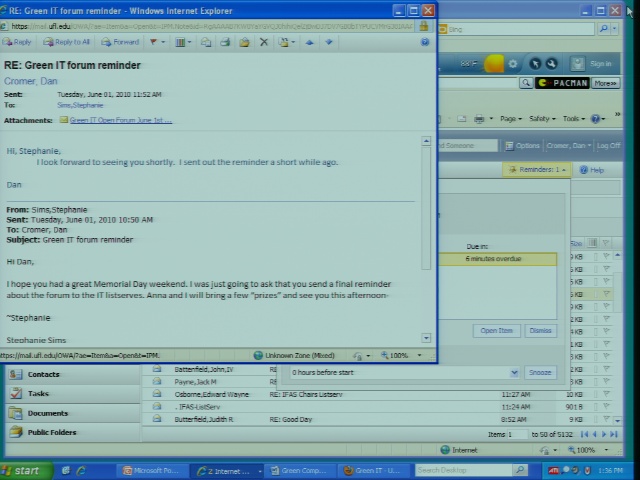
Task: Select the 6 minutes overdue reminder row
Action: (498, 259)
